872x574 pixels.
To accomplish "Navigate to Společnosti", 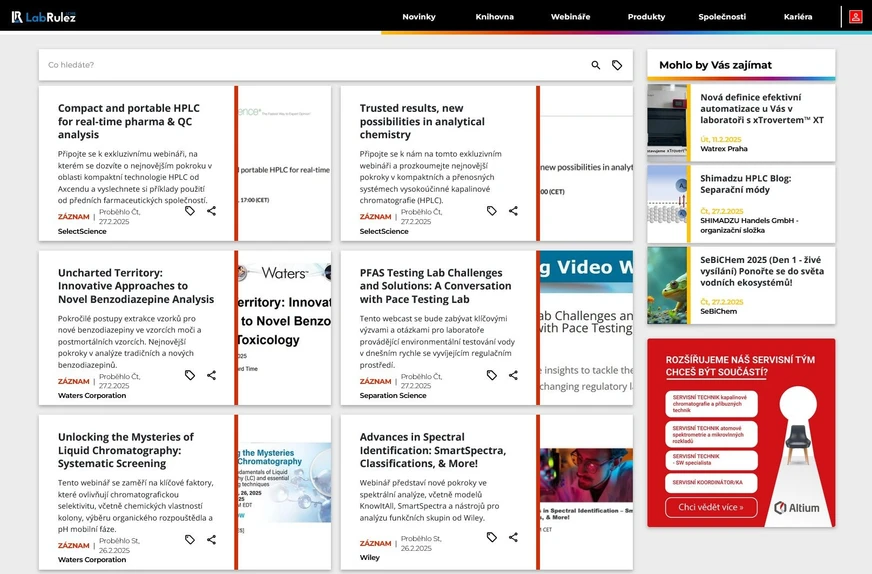I will [x=722, y=17].
